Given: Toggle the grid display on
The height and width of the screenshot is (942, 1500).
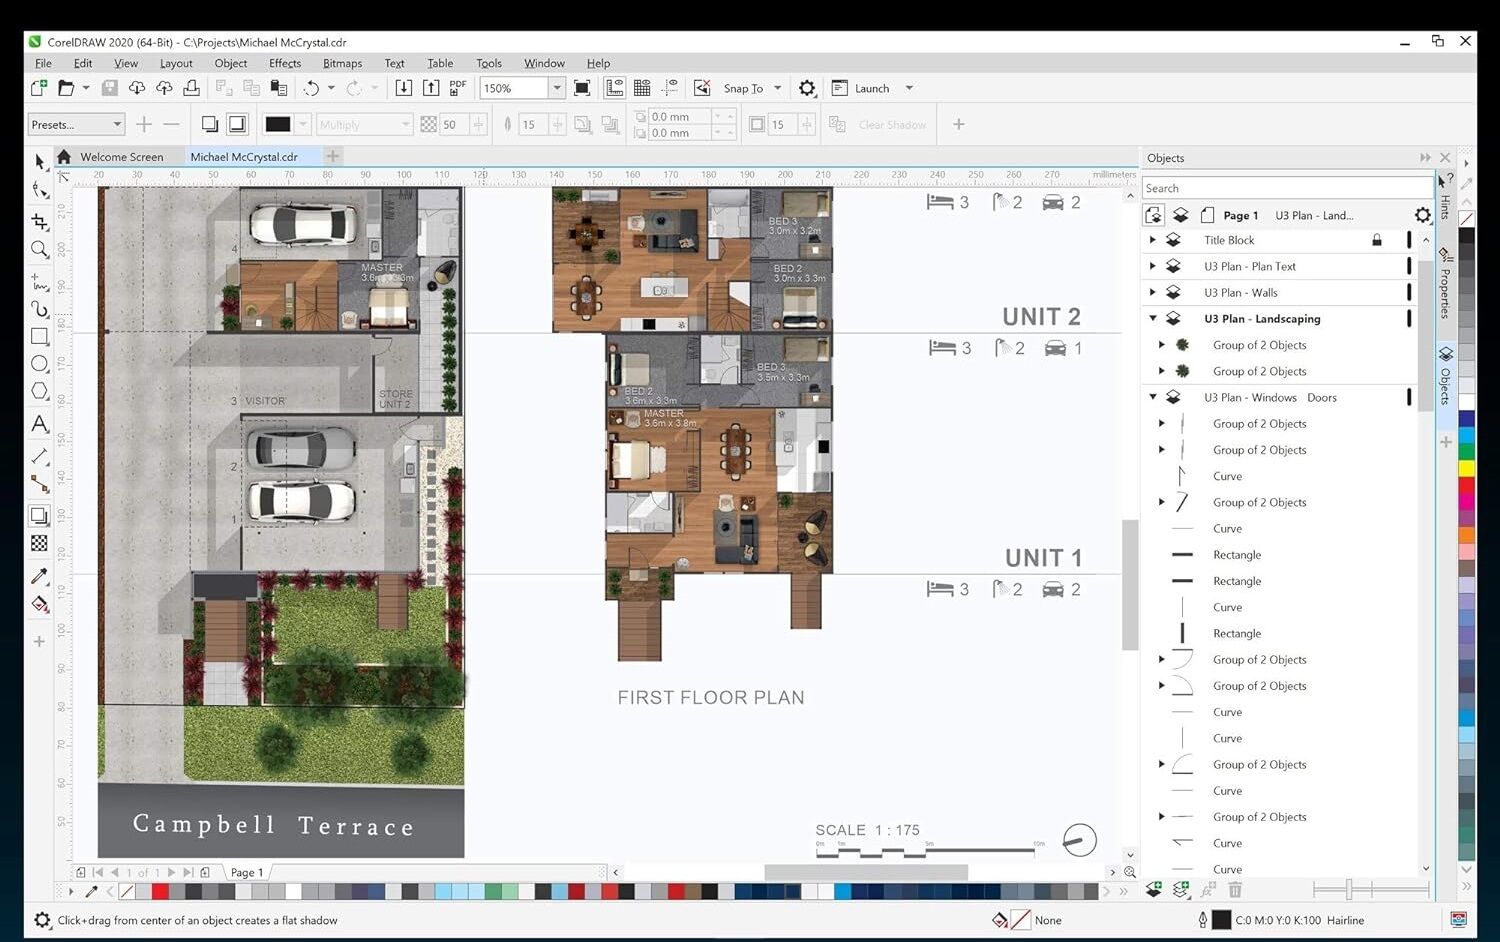Looking at the screenshot, I should (643, 88).
